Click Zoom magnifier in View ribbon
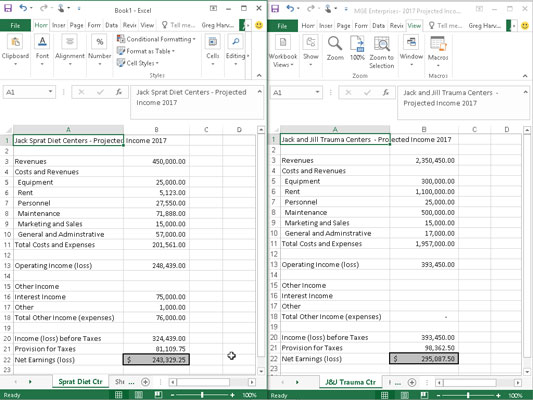533x400 pixels. click(x=335, y=49)
